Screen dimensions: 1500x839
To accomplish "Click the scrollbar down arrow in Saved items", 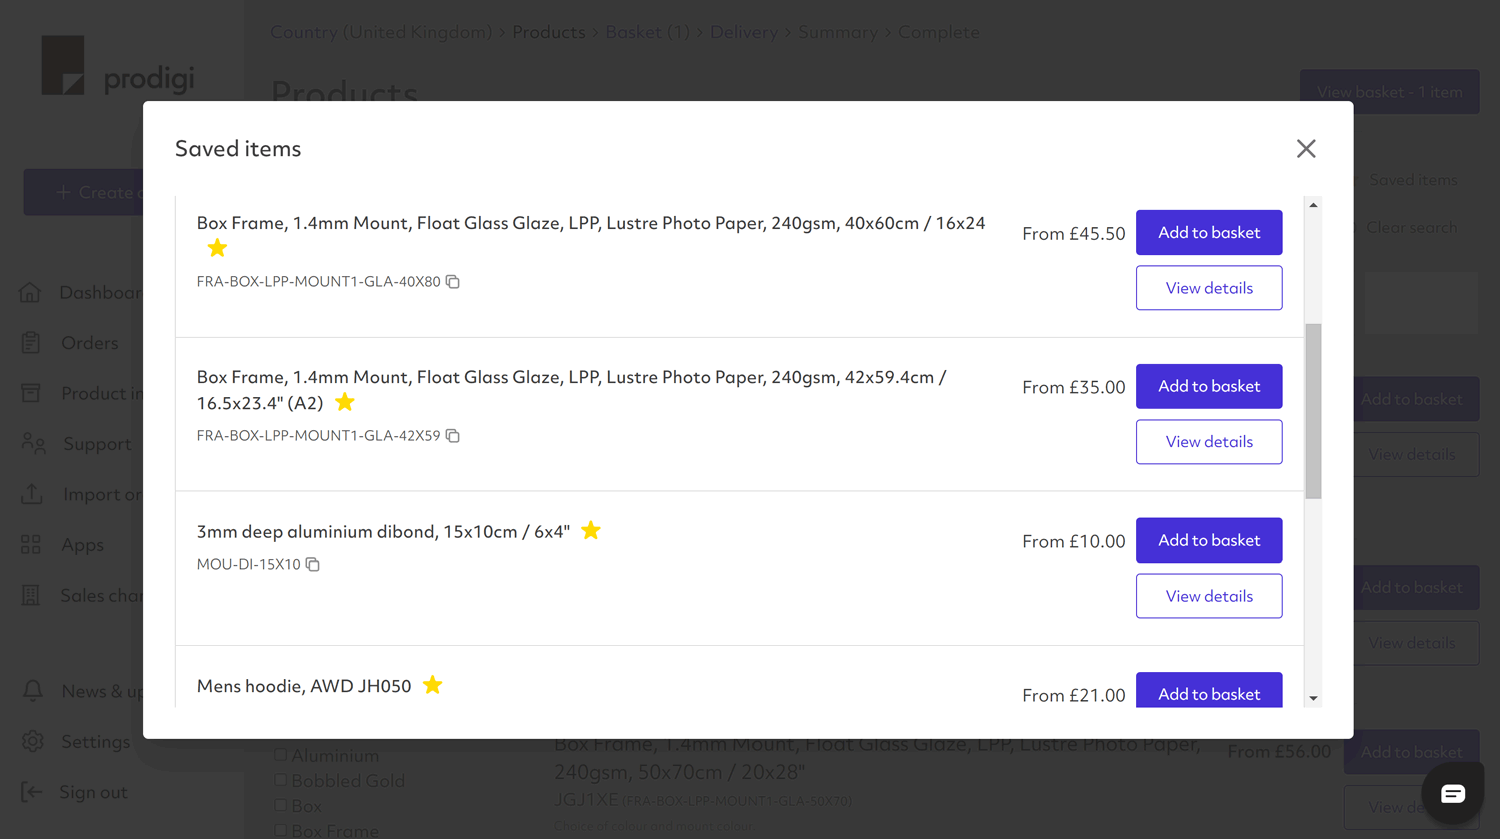I will (x=1313, y=698).
